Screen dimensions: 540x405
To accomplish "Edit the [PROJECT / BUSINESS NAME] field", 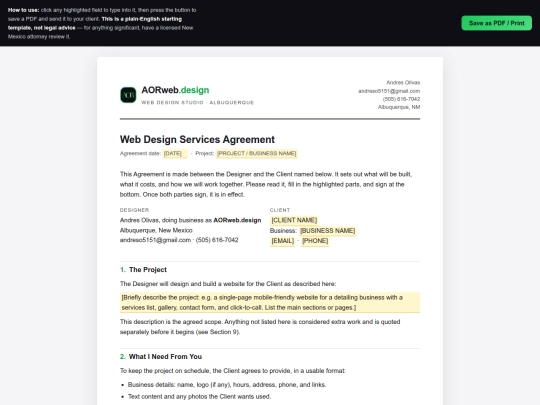I will pos(257,153).
